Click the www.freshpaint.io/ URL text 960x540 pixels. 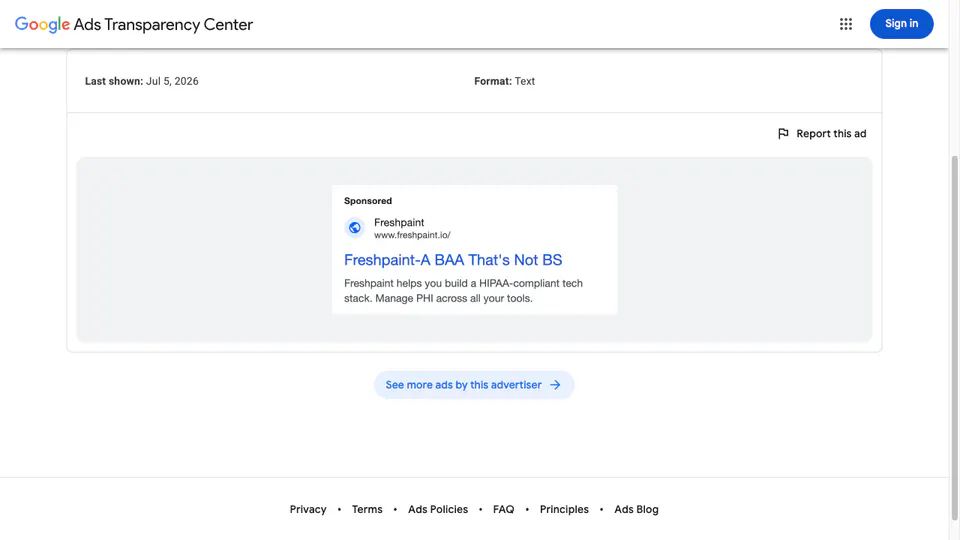click(x=412, y=235)
